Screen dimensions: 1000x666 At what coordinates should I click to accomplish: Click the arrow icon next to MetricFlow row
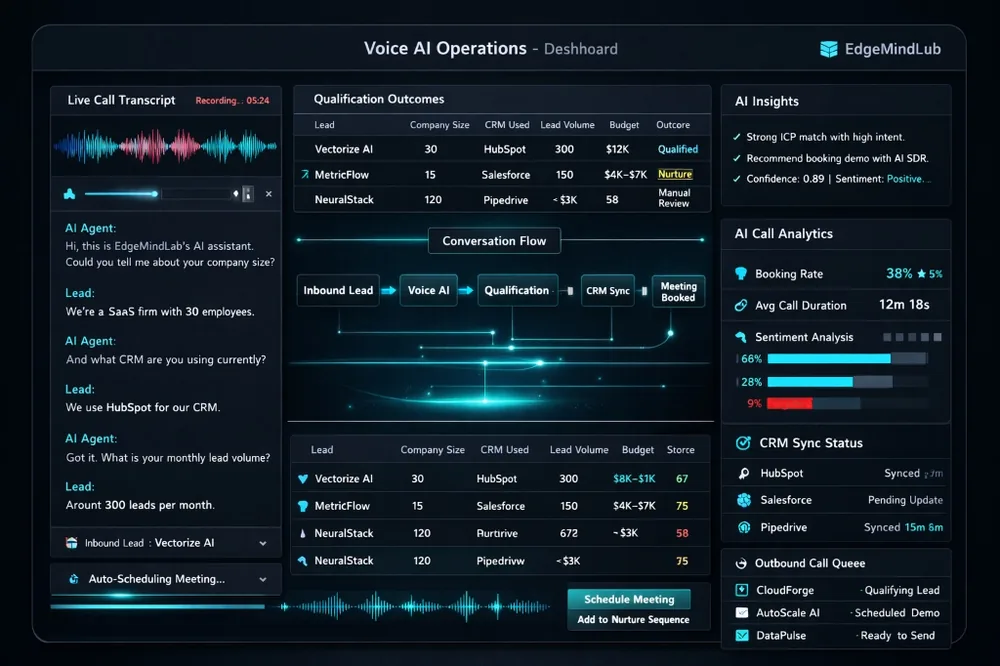pyautogui.click(x=305, y=174)
